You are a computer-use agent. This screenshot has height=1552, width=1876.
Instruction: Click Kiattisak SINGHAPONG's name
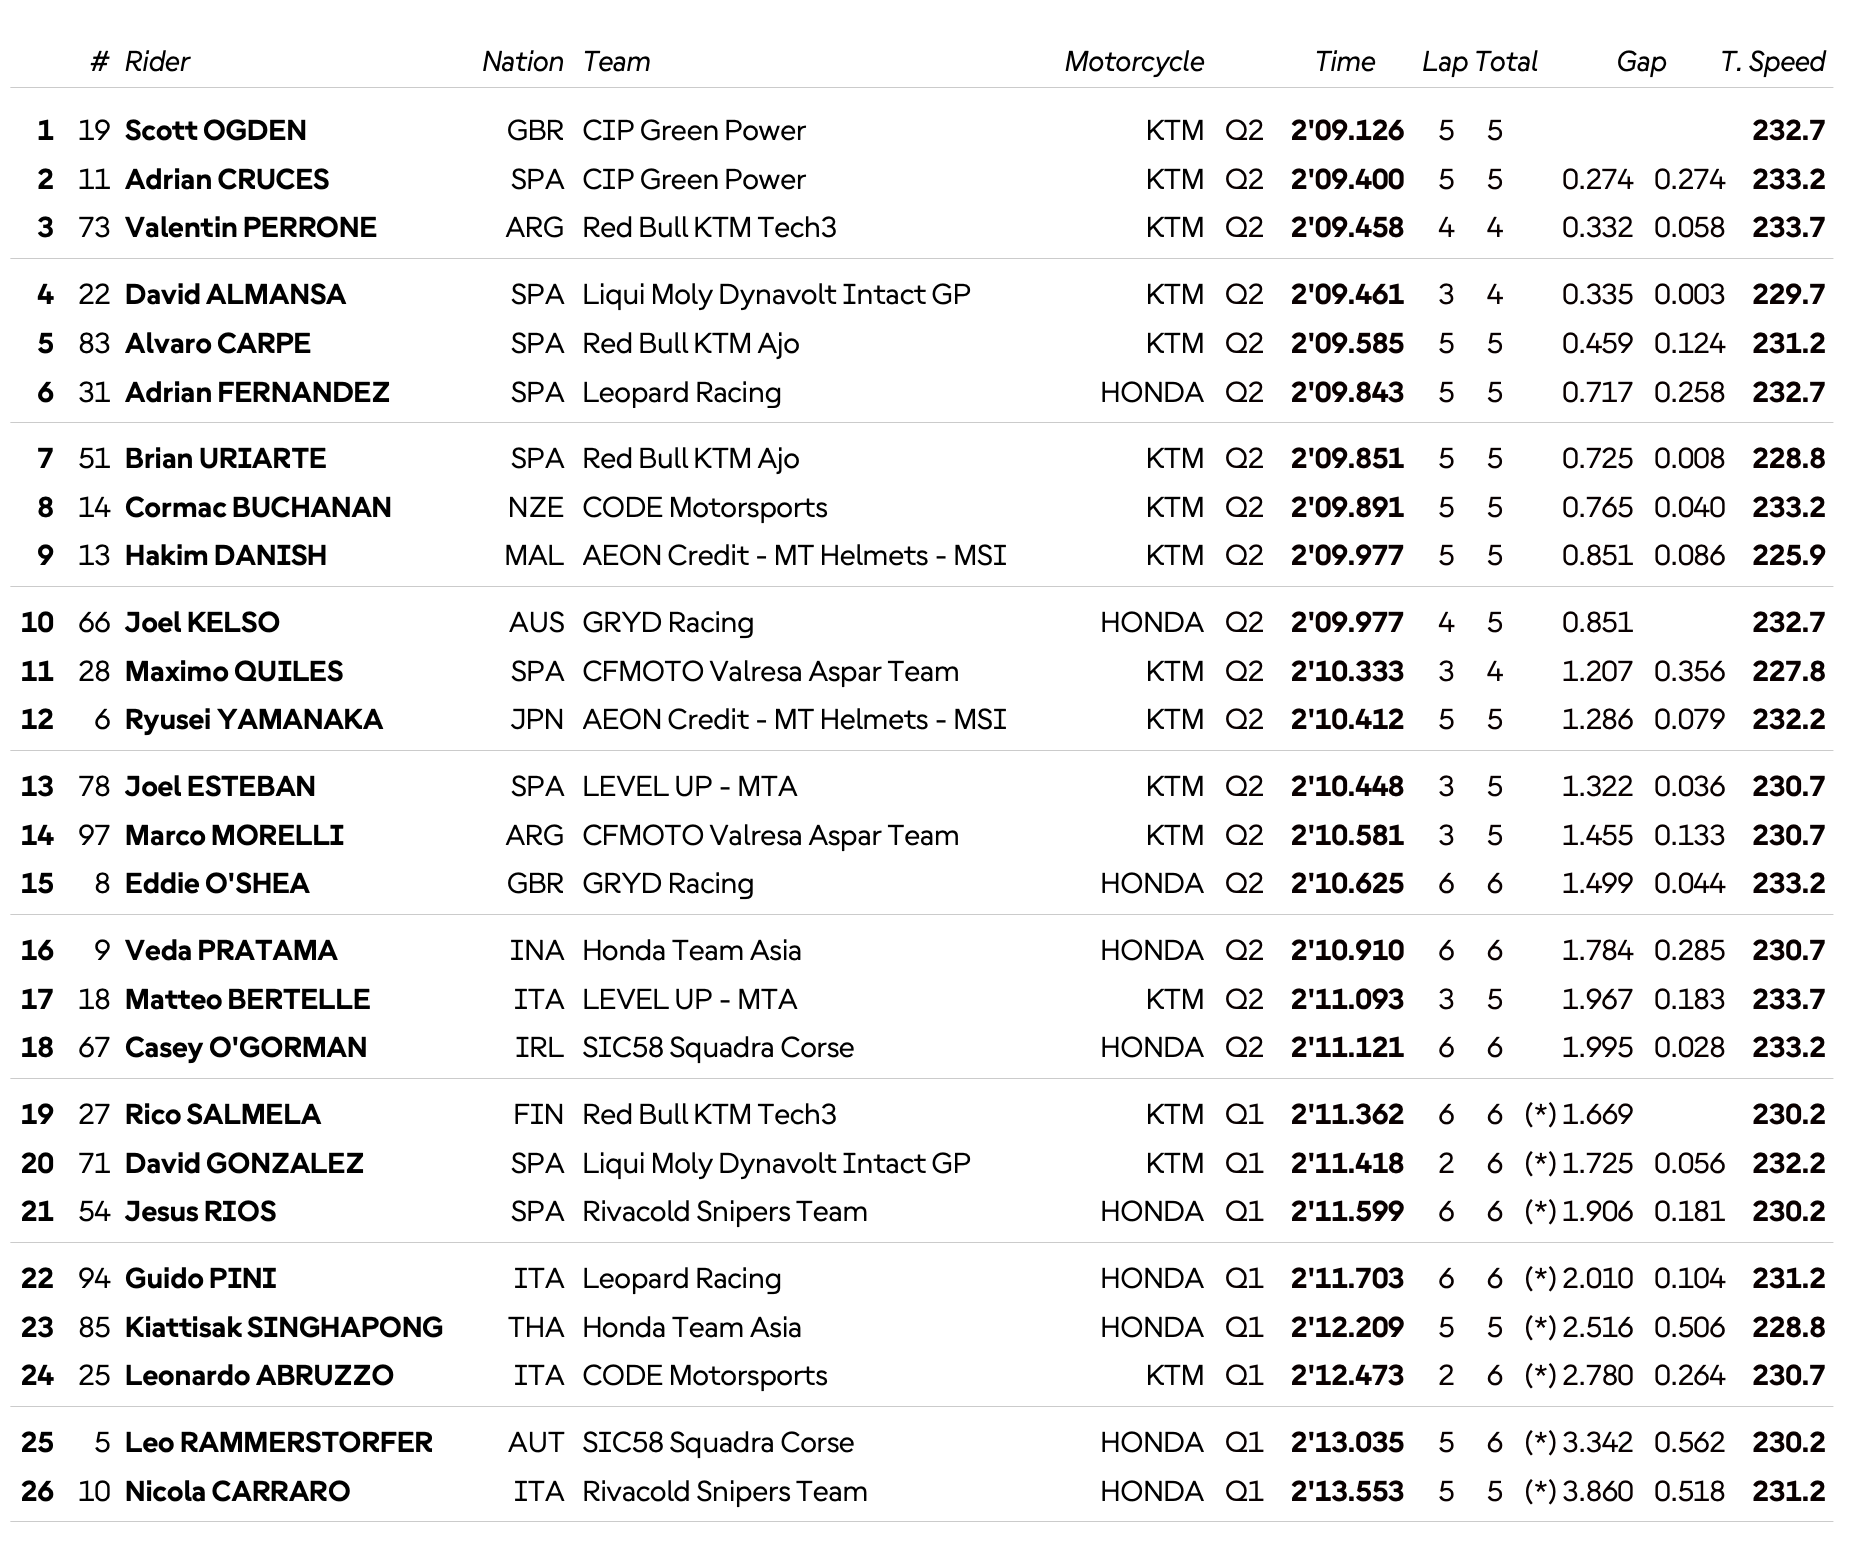[x=284, y=1327]
